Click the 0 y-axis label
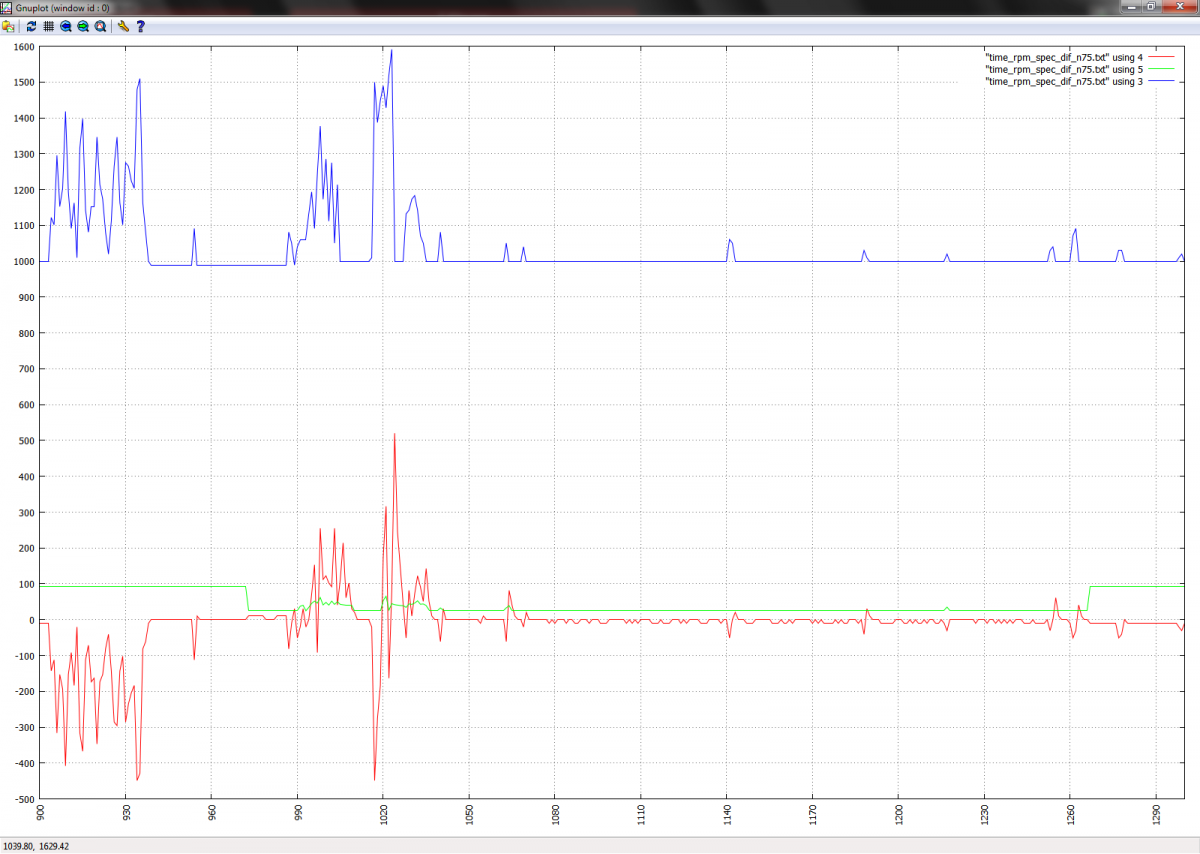The image size is (1200, 854). (x=32, y=620)
